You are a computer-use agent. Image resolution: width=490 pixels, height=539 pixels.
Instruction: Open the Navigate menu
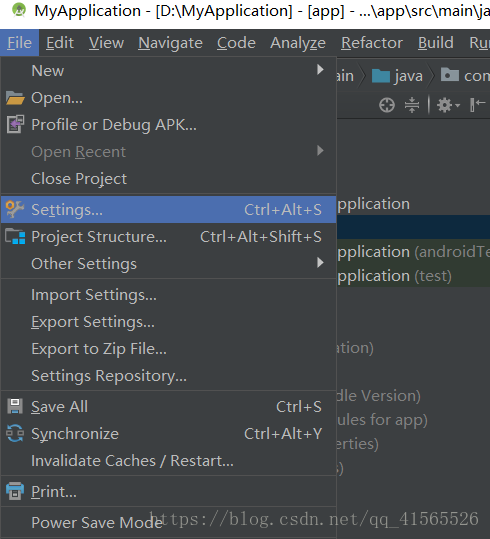[170, 43]
